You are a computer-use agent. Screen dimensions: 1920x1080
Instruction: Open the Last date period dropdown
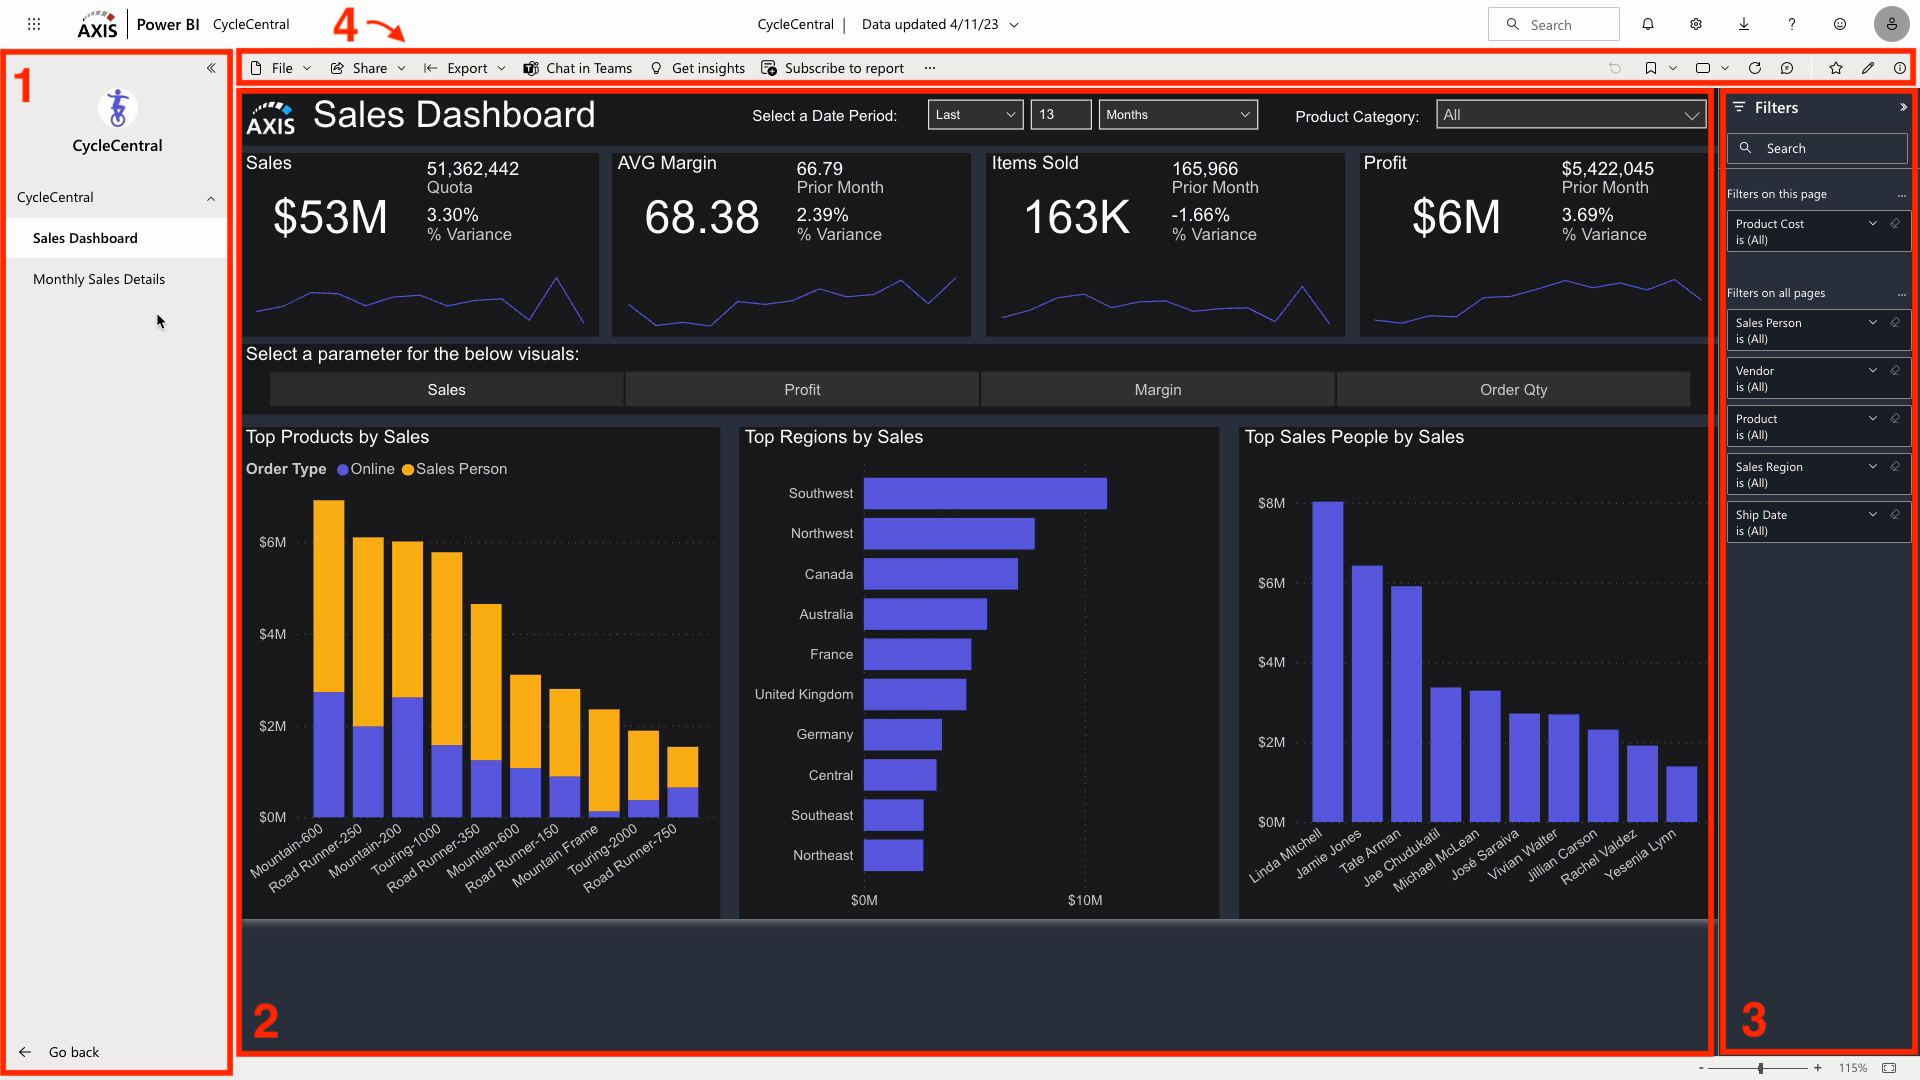[x=975, y=115]
